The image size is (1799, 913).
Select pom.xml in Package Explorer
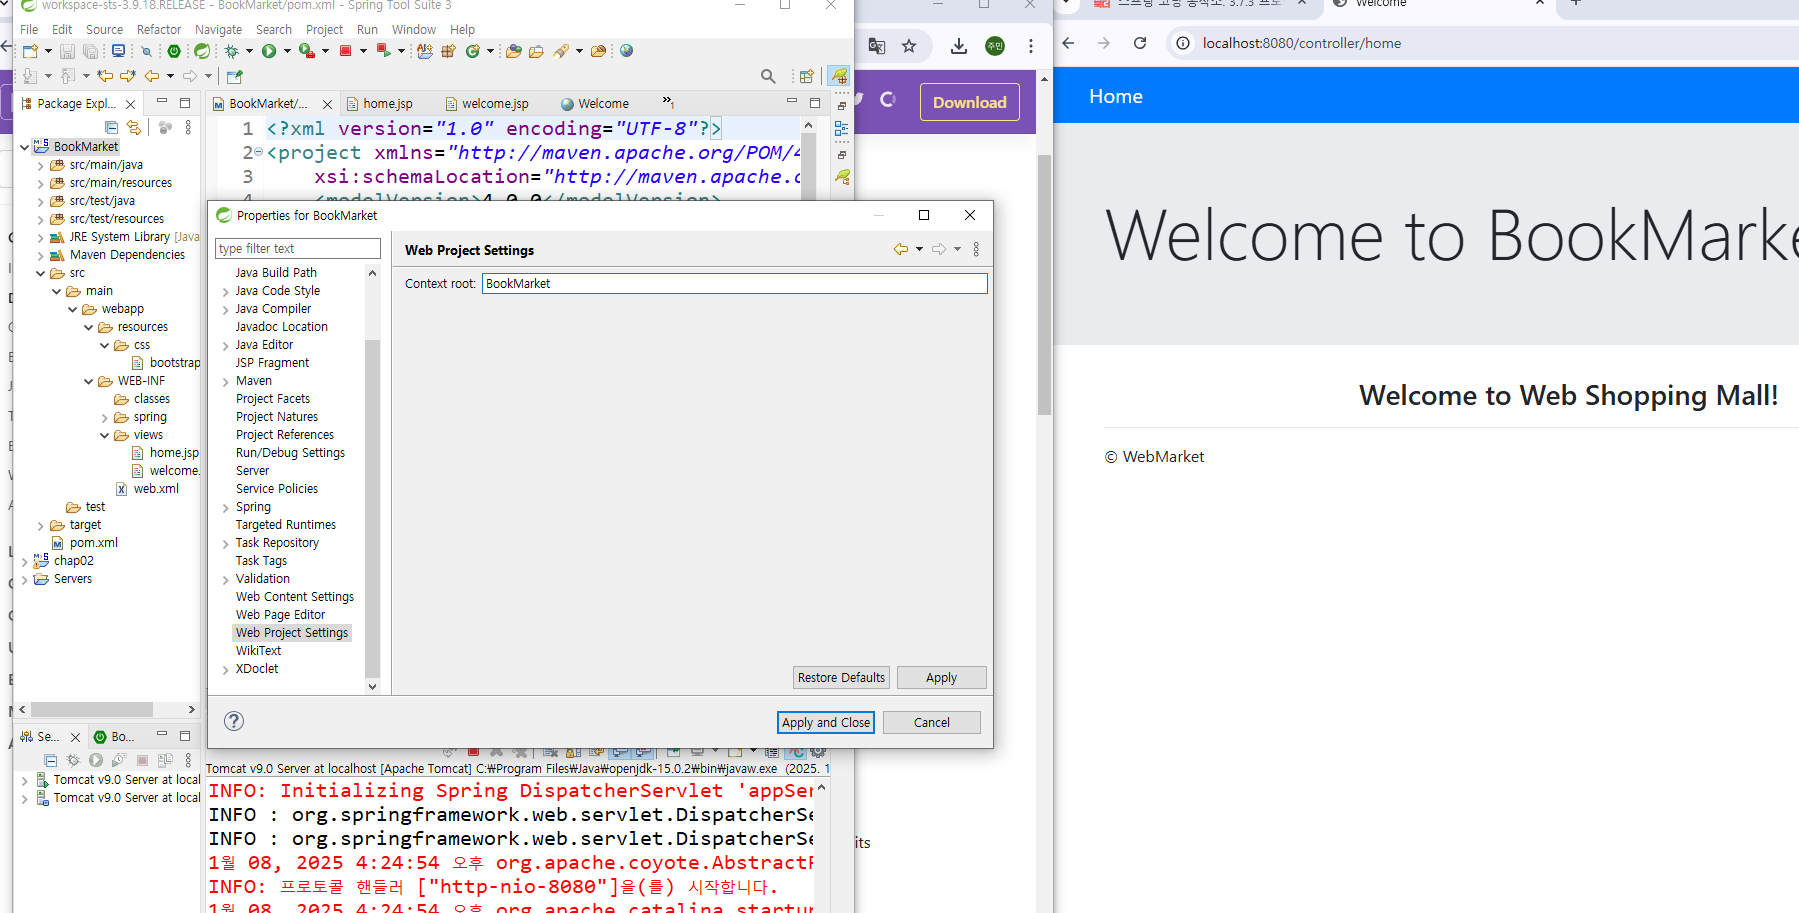point(94,543)
